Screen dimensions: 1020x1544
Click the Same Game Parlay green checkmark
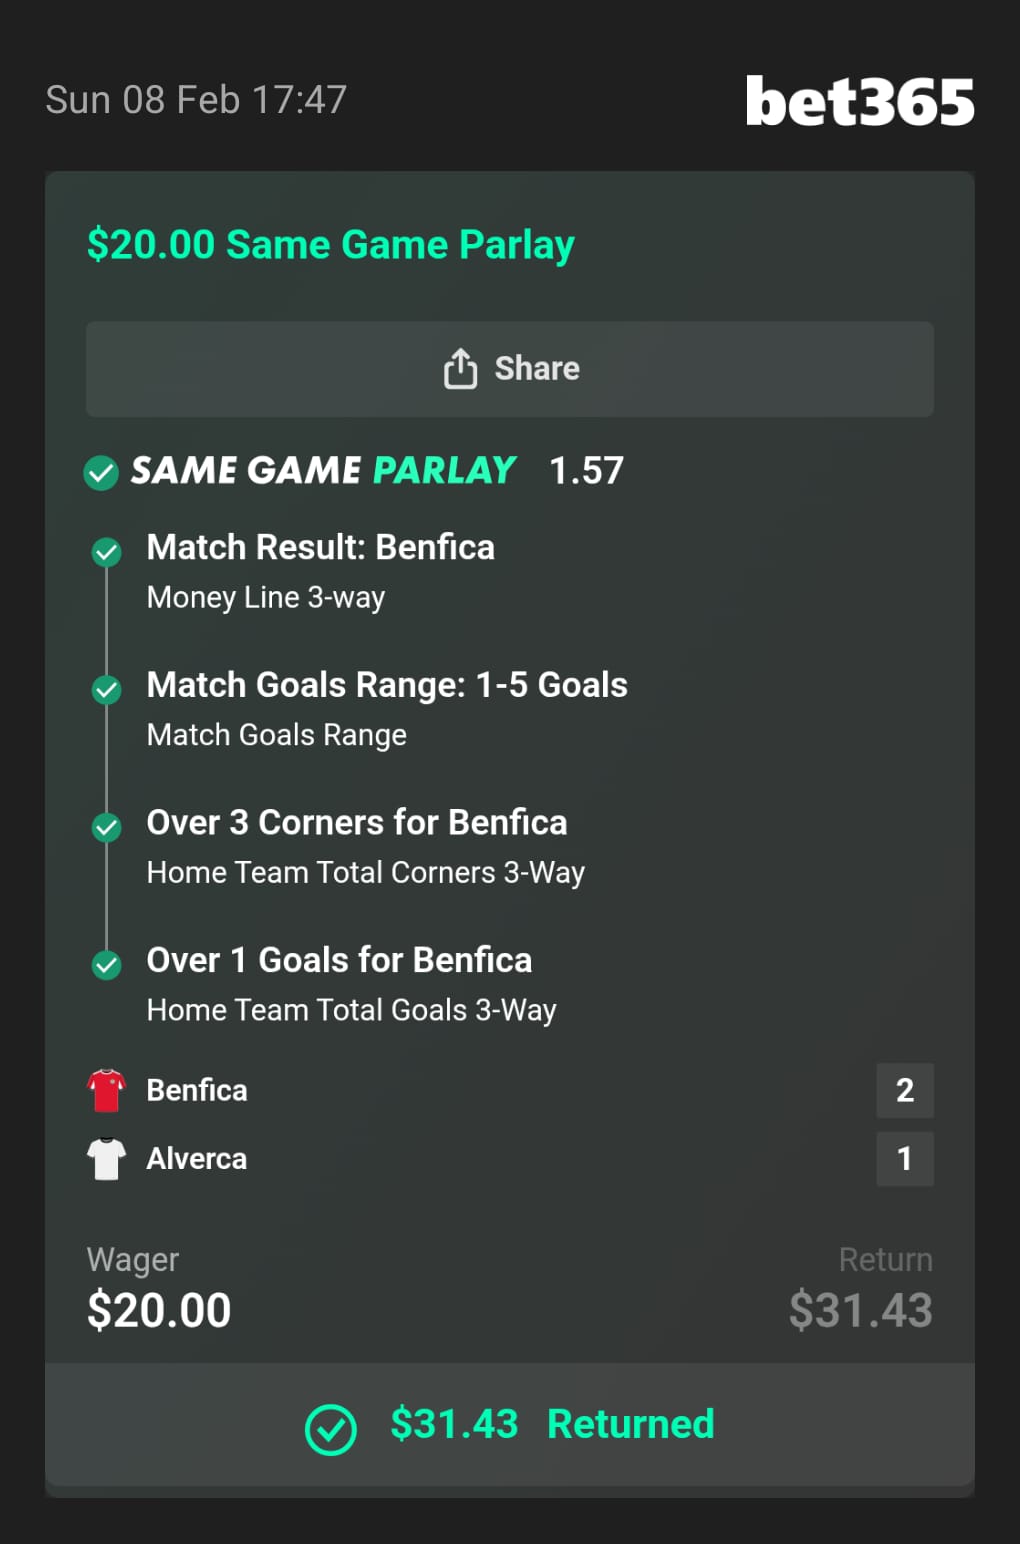[x=101, y=472]
